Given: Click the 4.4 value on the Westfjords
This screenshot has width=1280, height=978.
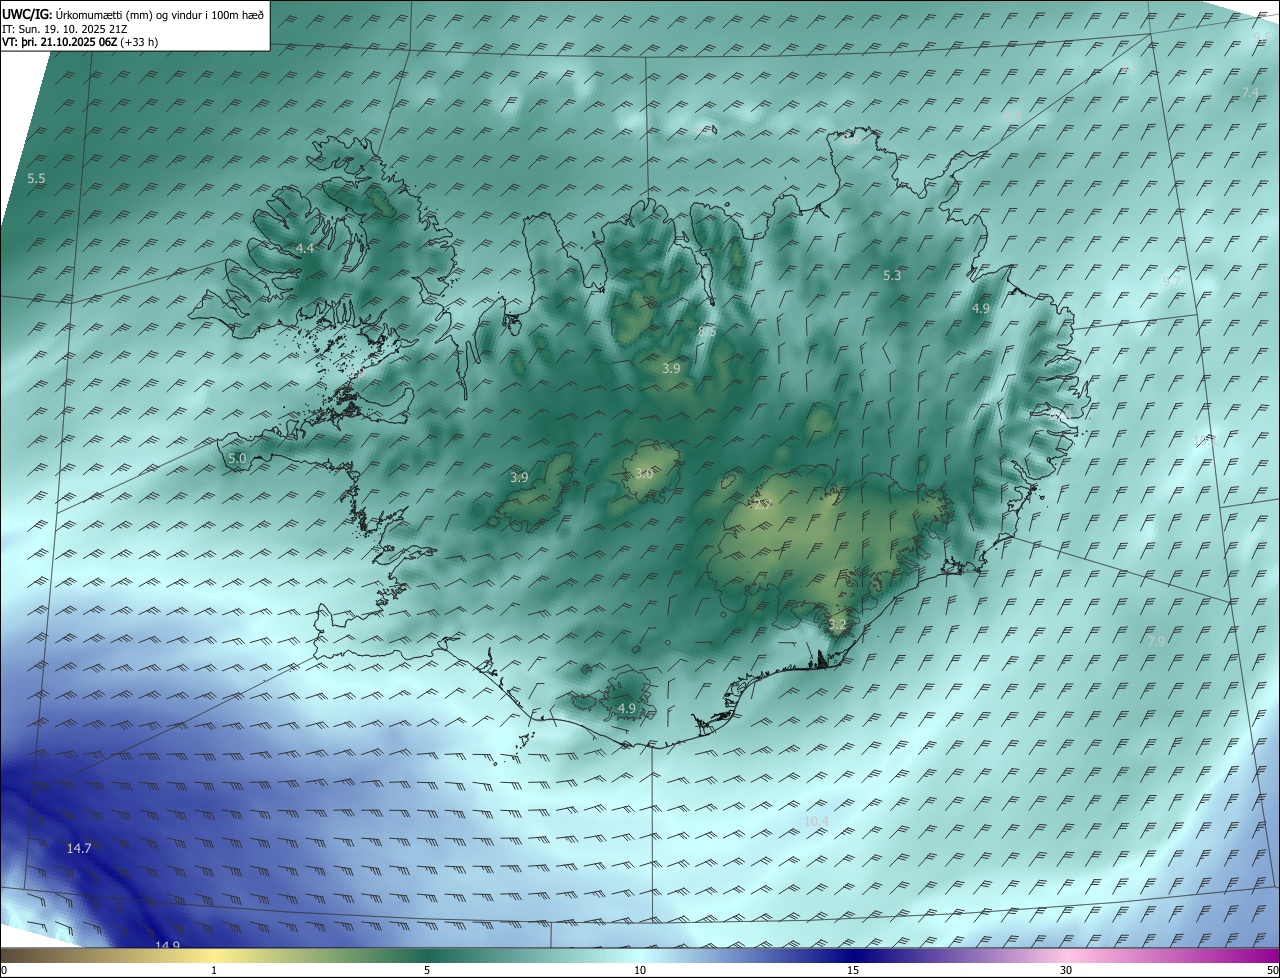Looking at the screenshot, I should 305,248.
